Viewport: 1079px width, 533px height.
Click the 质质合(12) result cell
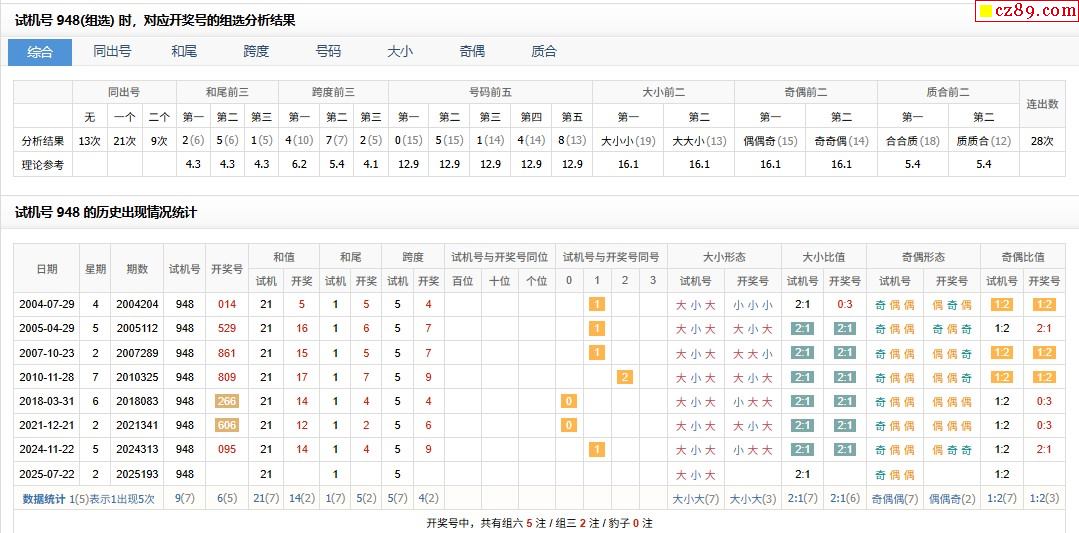tap(983, 141)
